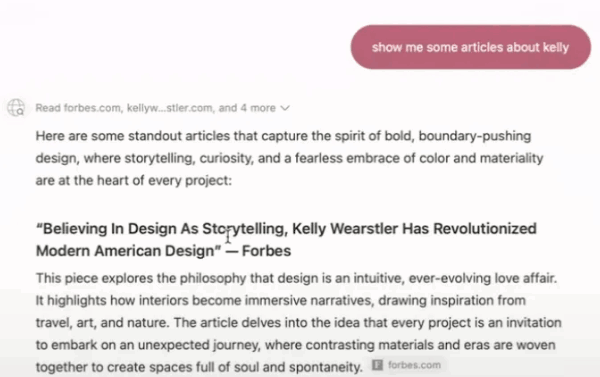Select the 'show me some articles about kelly' bubble
Screen dimensions: 600x377
471,47
